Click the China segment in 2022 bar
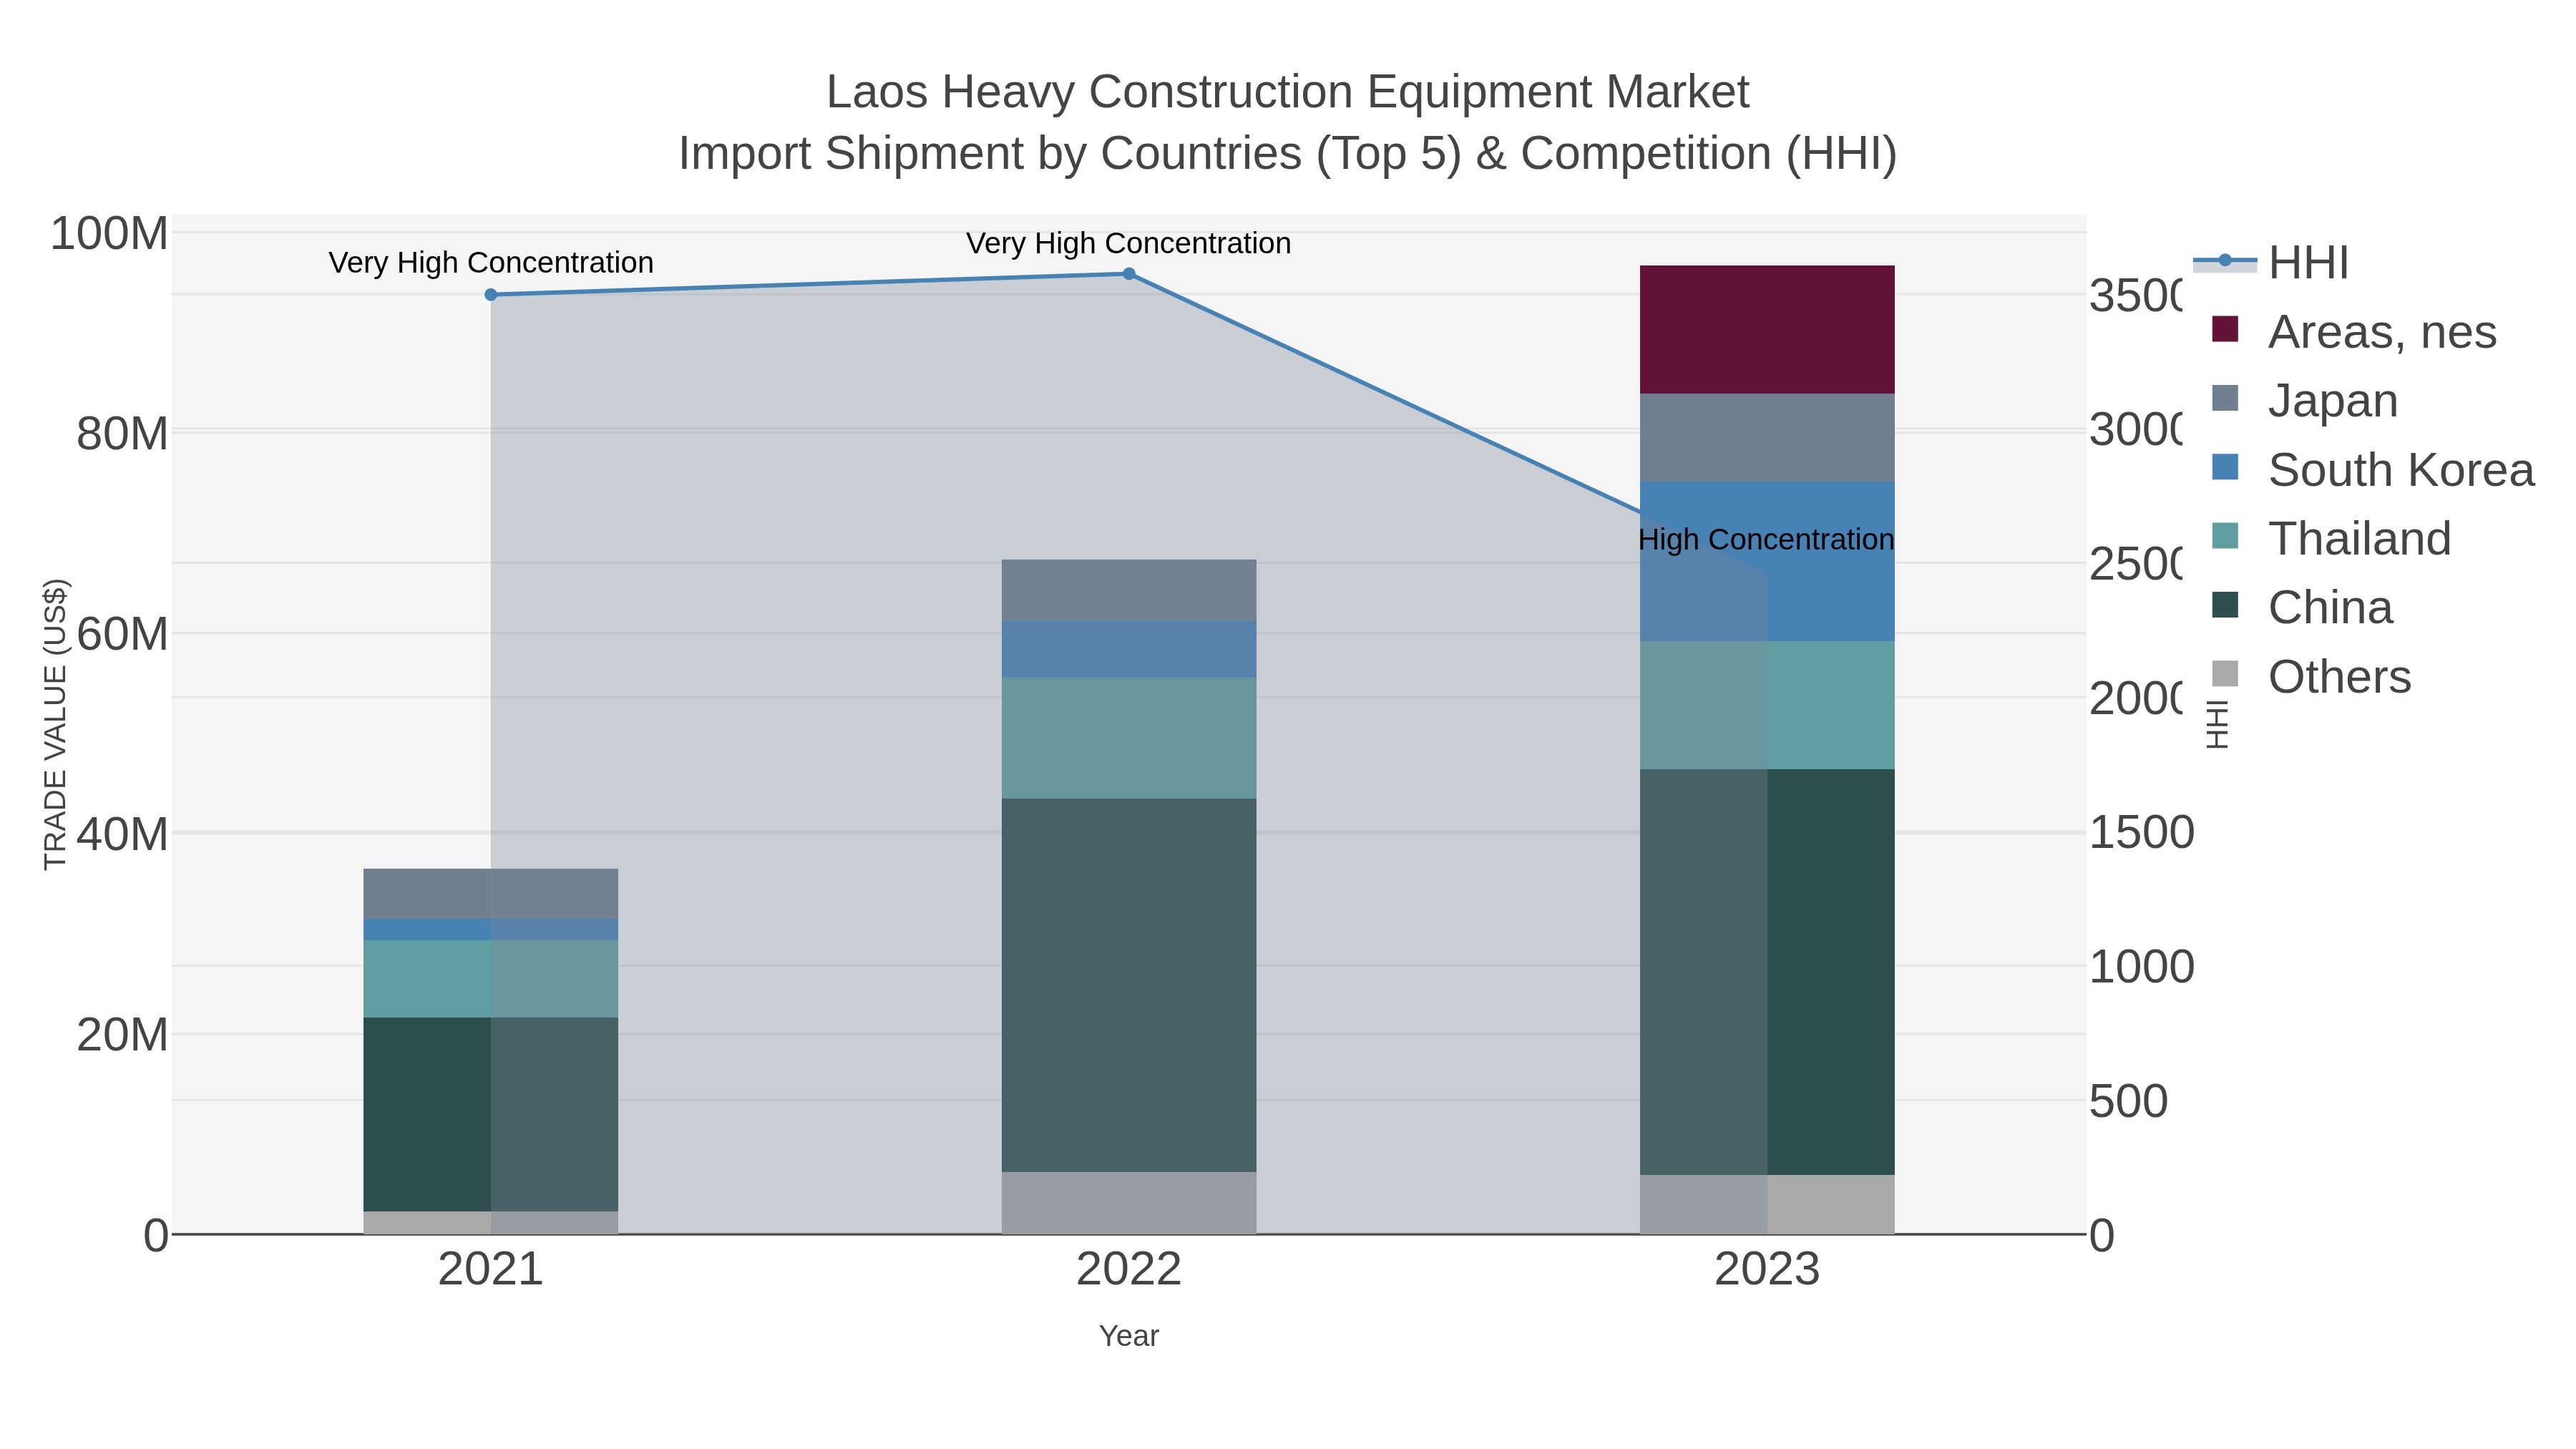The image size is (2576, 1449). [1129, 985]
